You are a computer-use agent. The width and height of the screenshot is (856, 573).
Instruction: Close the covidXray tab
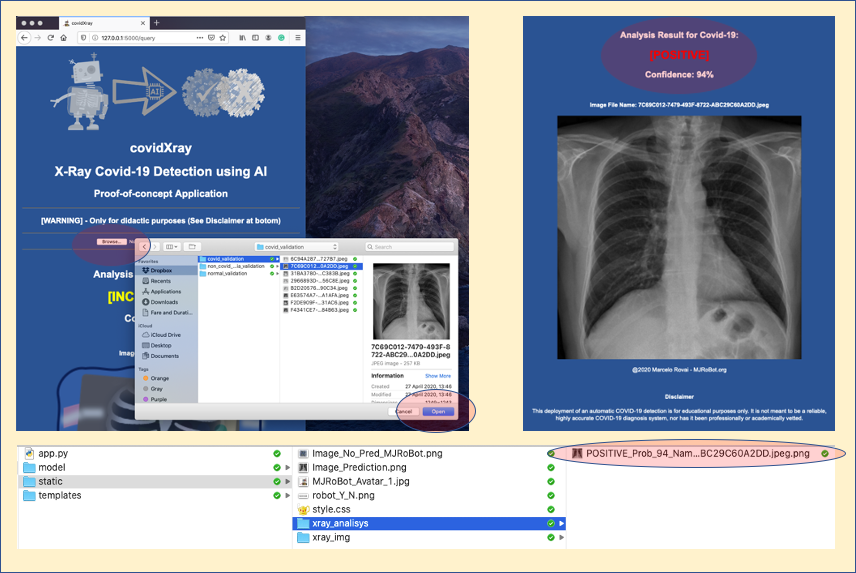coord(143,23)
